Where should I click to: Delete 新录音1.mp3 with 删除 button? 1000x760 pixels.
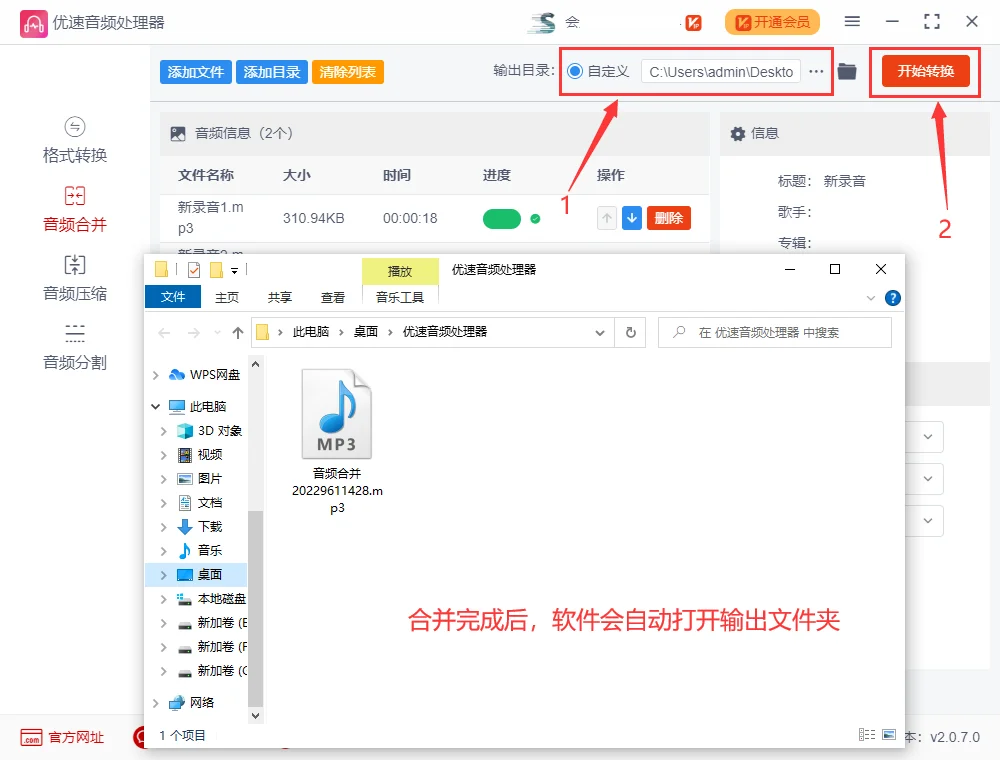coord(668,218)
